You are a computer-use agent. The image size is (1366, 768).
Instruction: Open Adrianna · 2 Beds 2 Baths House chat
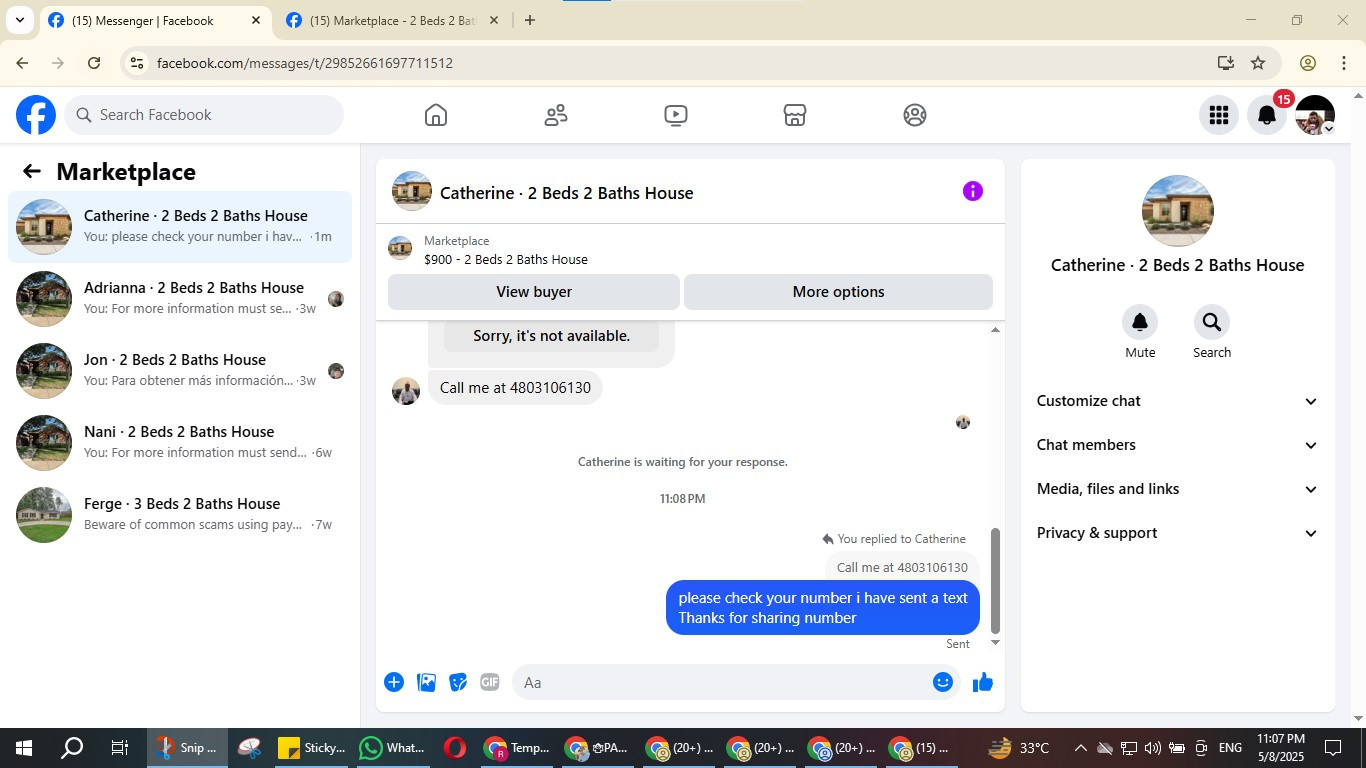[180, 299]
